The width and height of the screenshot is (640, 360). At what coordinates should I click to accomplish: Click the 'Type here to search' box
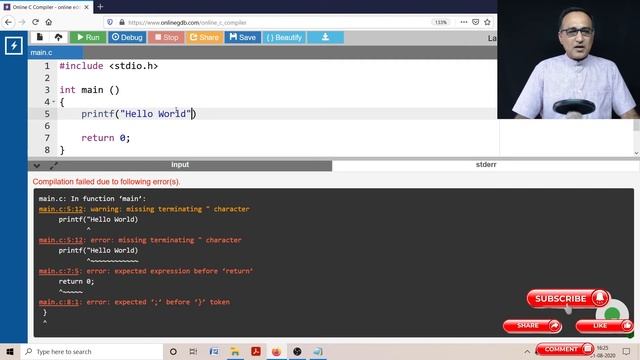tap(92, 351)
